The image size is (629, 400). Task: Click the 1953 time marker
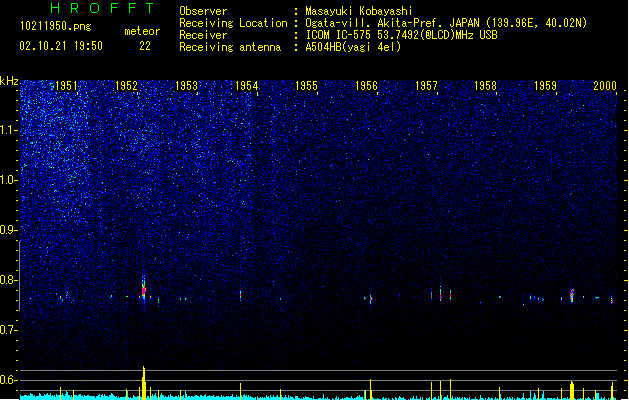tap(187, 85)
